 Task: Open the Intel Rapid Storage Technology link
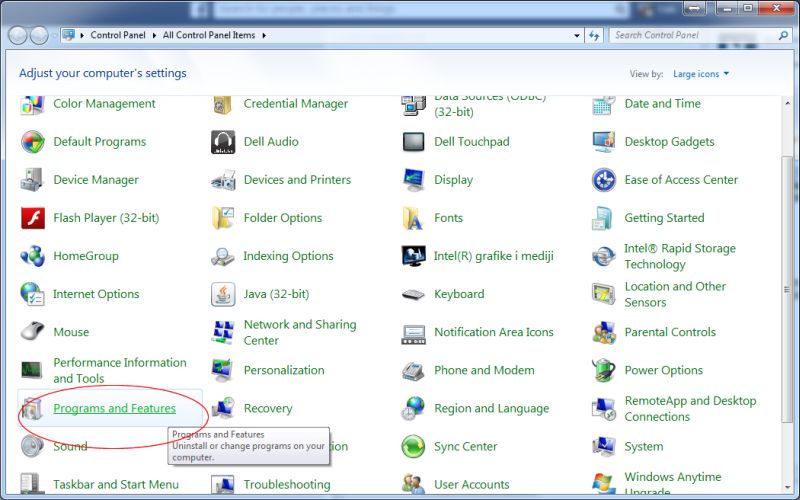(680, 256)
